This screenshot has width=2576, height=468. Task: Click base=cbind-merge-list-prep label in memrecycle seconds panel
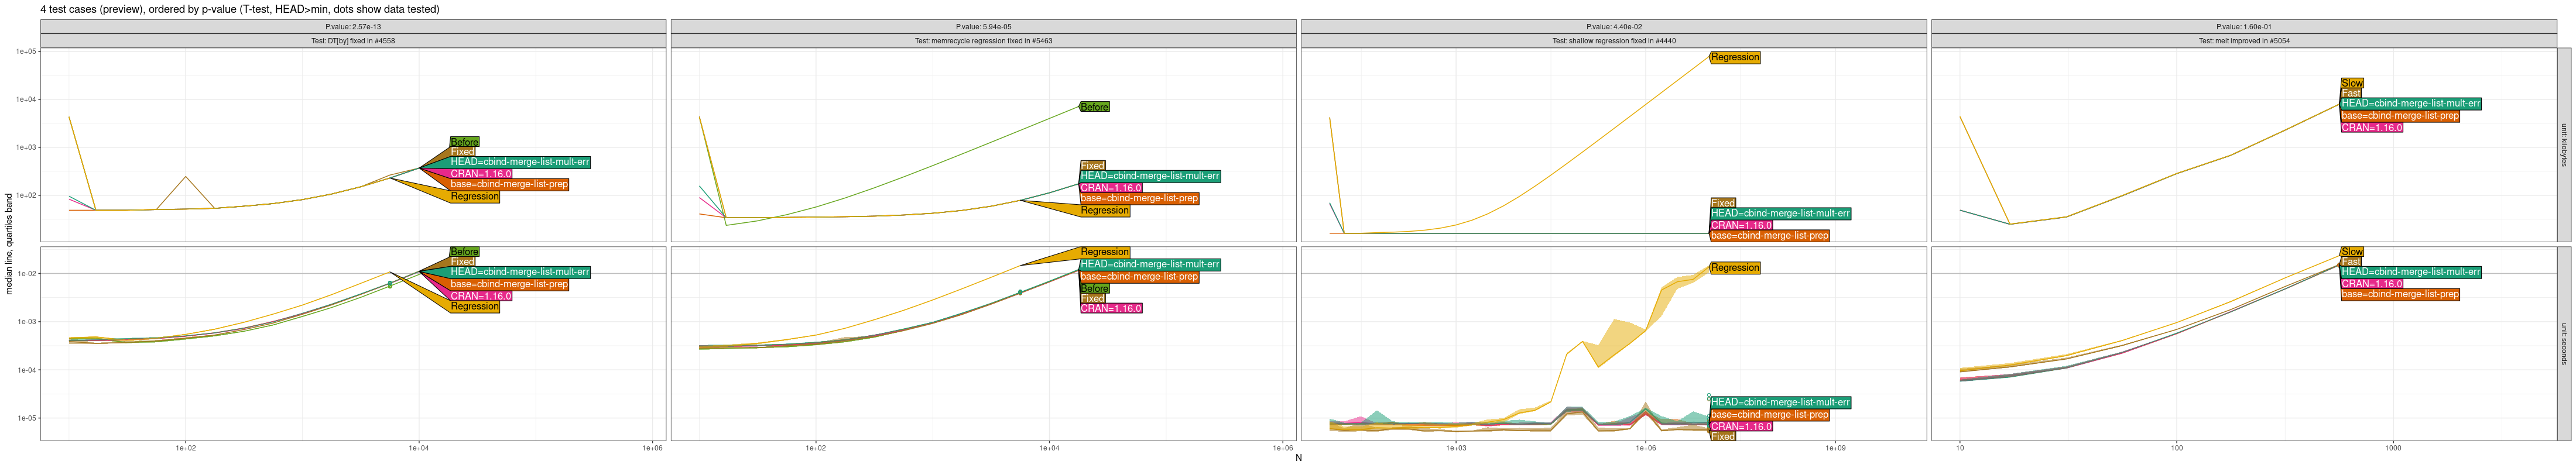coord(1139,277)
